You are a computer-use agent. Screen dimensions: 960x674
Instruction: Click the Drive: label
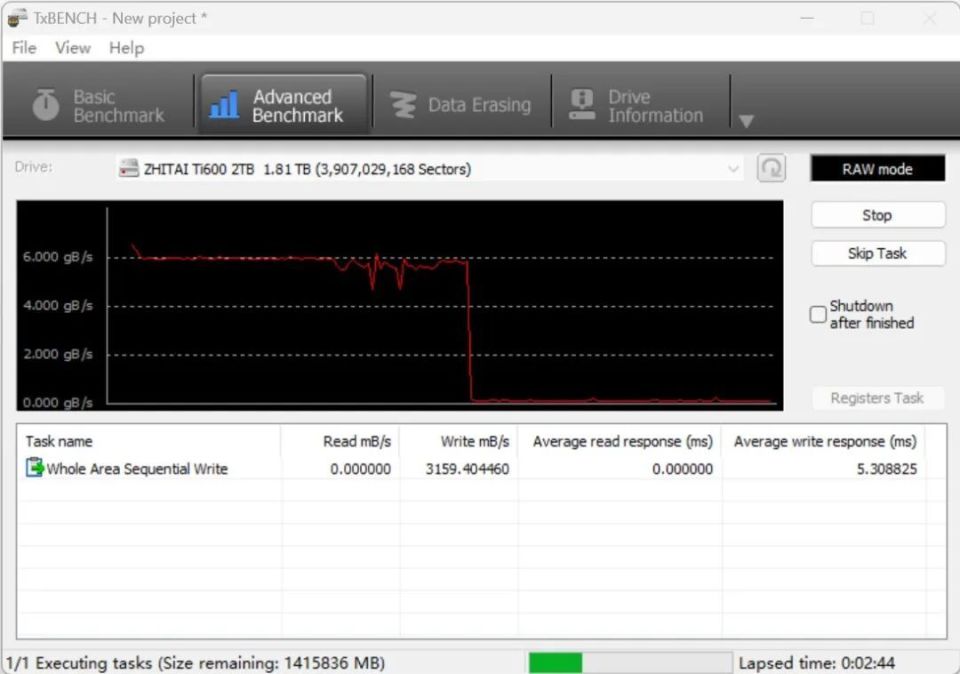click(34, 167)
